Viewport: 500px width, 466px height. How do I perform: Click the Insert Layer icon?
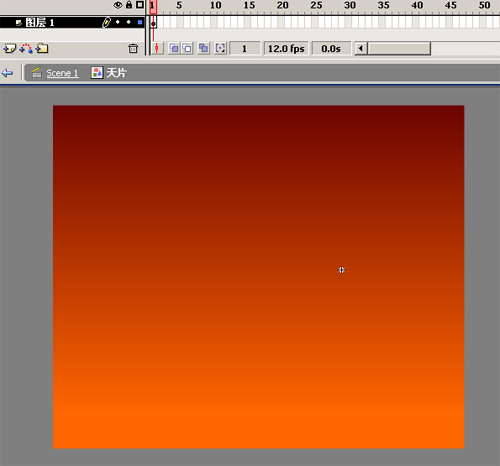point(9,49)
